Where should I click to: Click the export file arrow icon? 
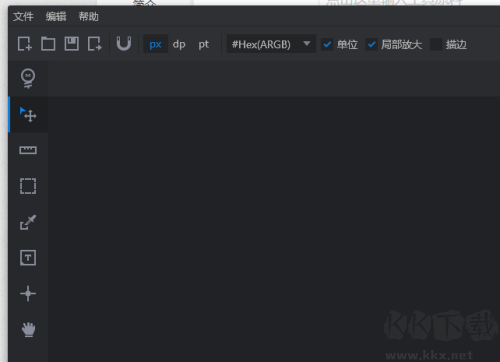[x=95, y=44]
